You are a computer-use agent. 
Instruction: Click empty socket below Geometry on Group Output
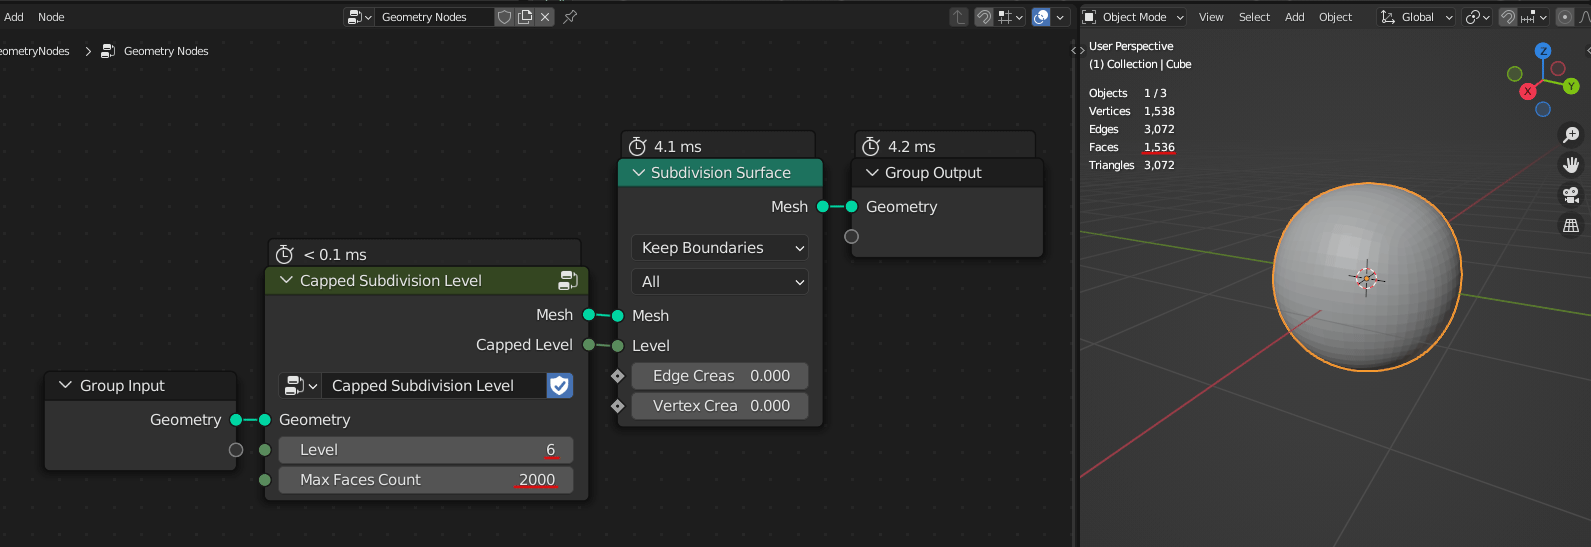(x=852, y=237)
